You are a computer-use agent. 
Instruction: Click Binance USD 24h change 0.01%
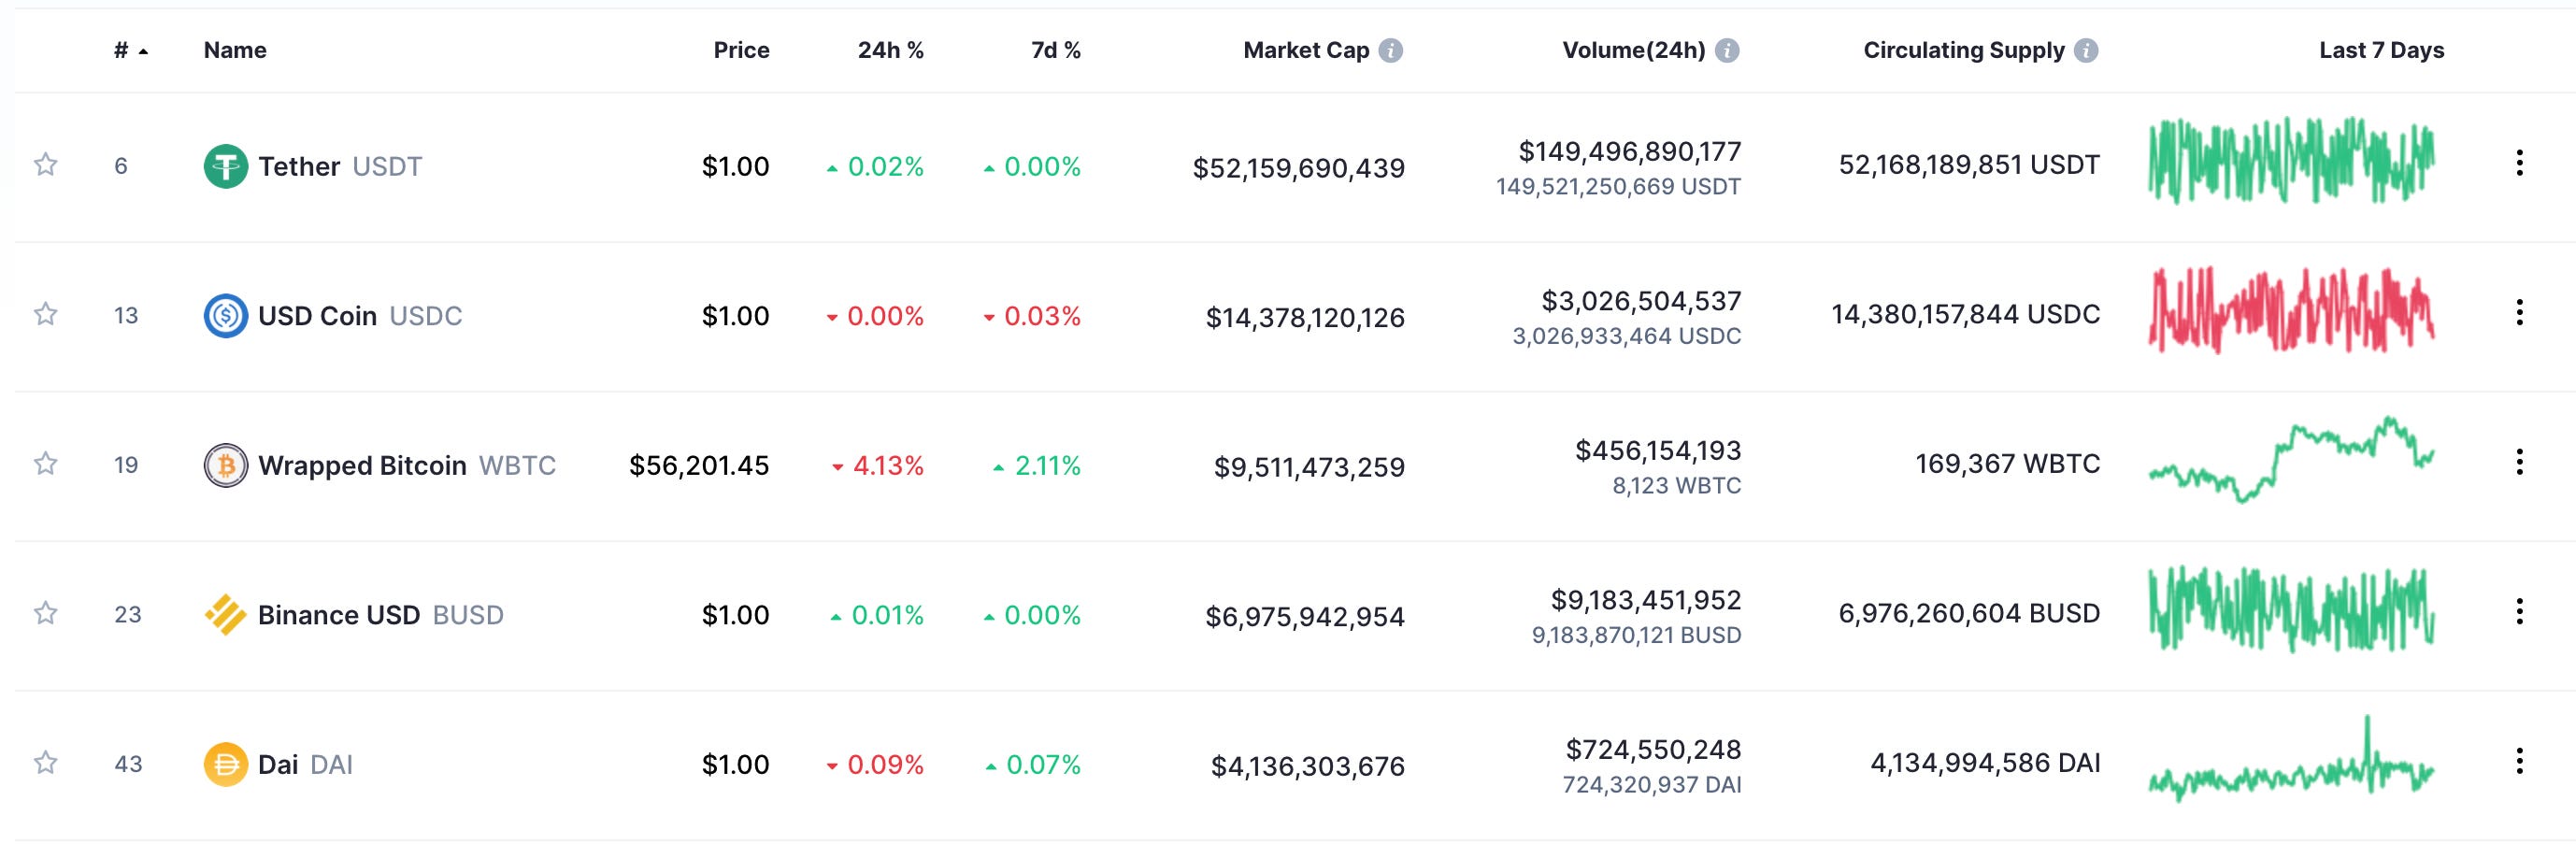click(x=877, y=616)
